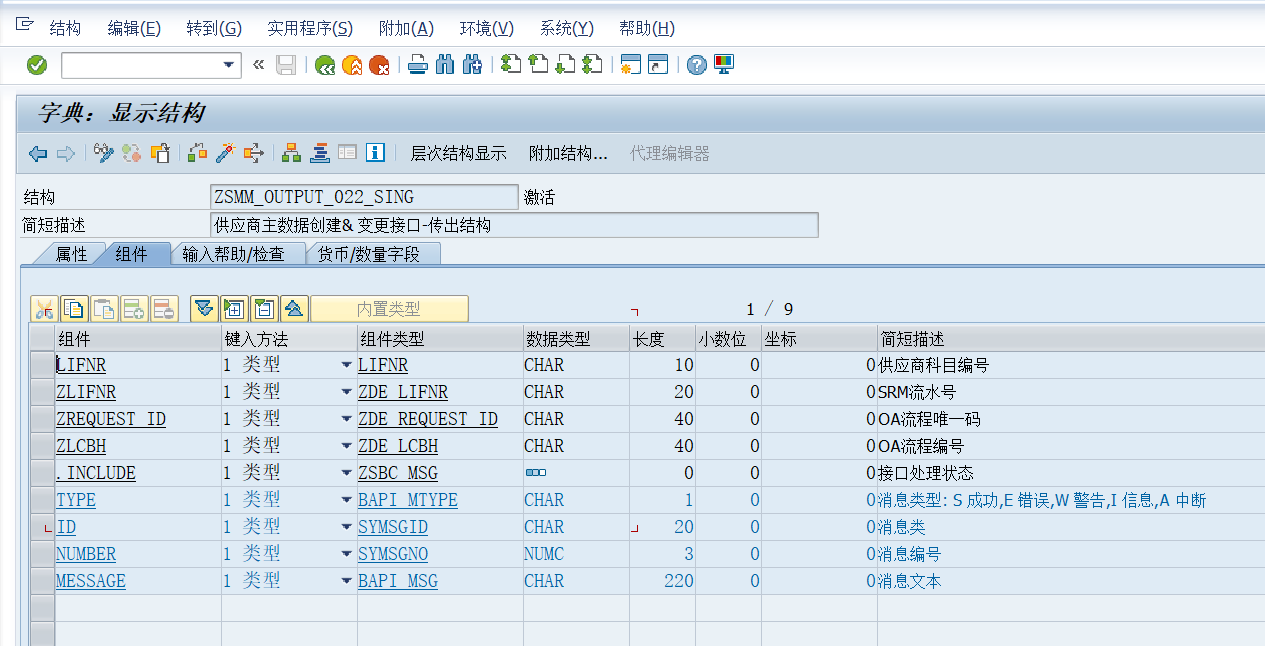This screenshot has width=1265, height=646.
Task: Open the BAPI_MTYPE component type link
Action: click(408, 501)
